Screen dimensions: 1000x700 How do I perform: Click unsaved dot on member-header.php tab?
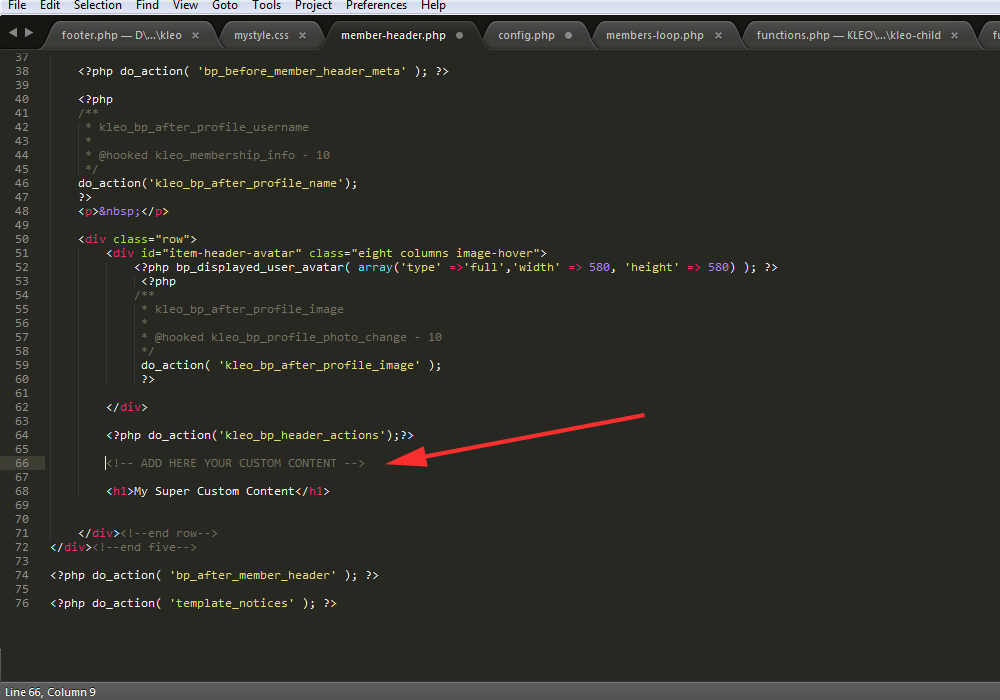pyautogui.click(x=459, y=35)
